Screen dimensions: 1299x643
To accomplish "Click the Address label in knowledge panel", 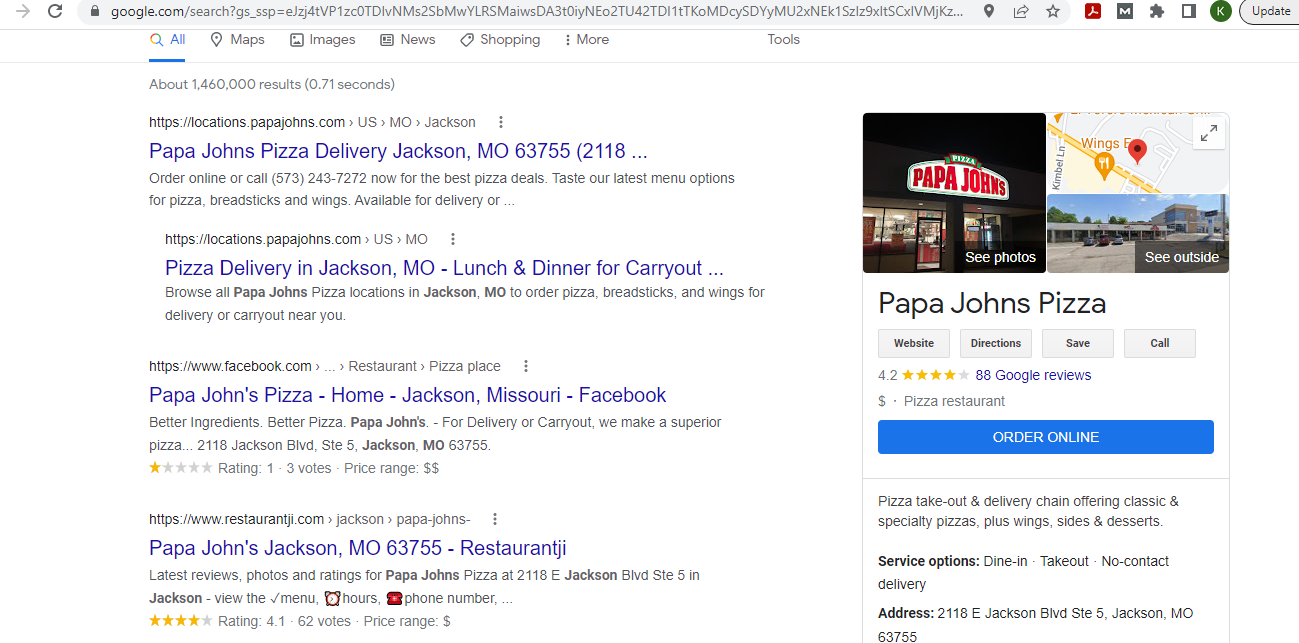I will 906,613.
